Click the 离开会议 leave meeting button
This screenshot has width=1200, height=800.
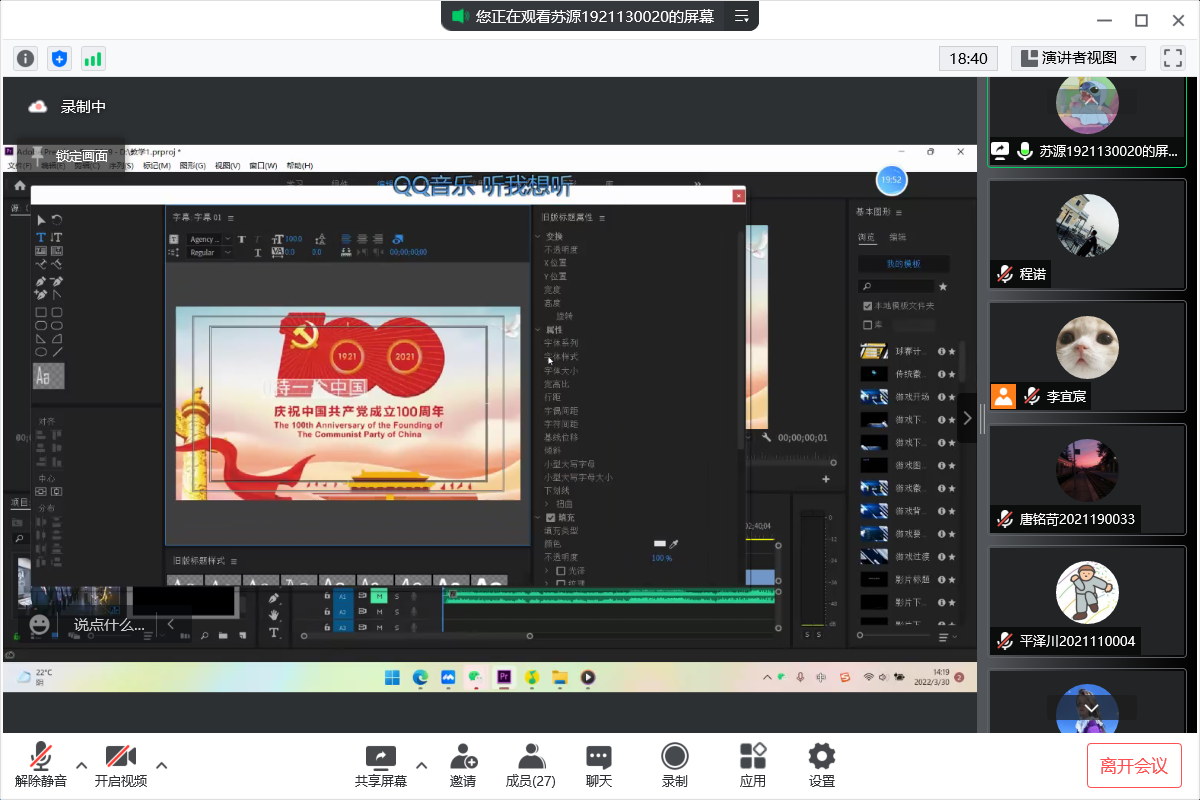pyautogui.click(x=1134, y=765)
